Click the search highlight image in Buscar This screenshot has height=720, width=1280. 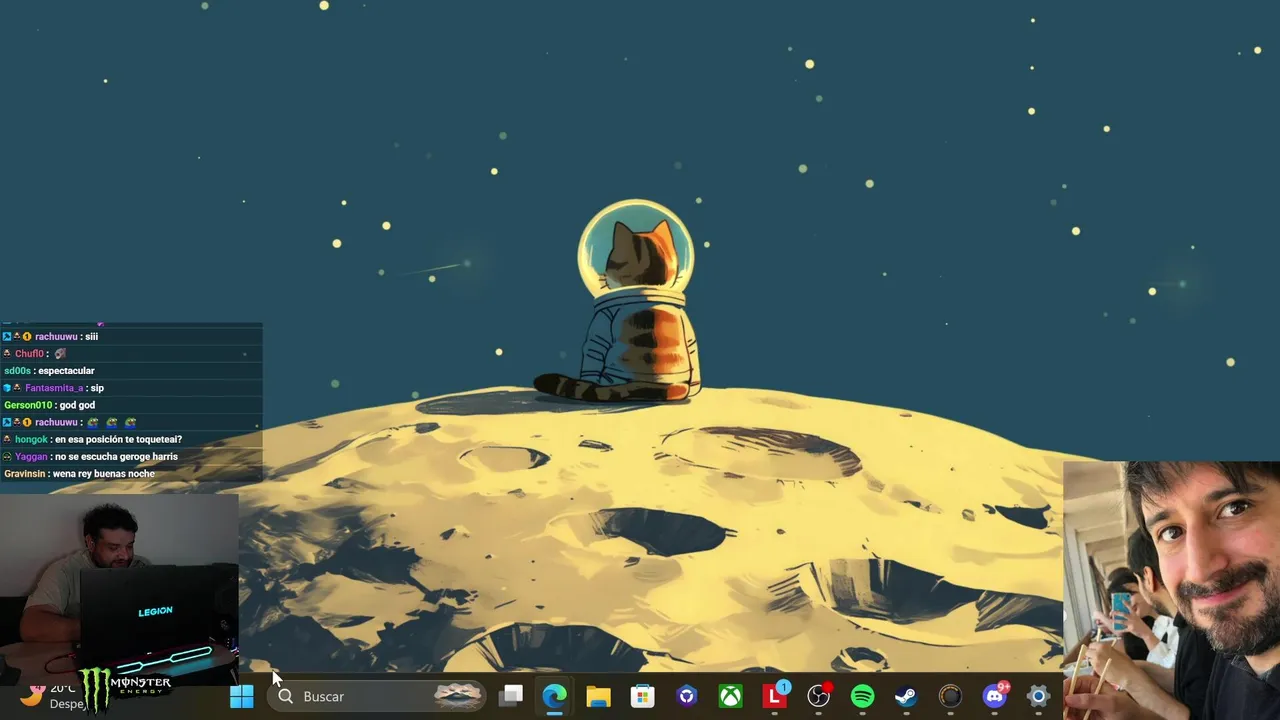458,696
